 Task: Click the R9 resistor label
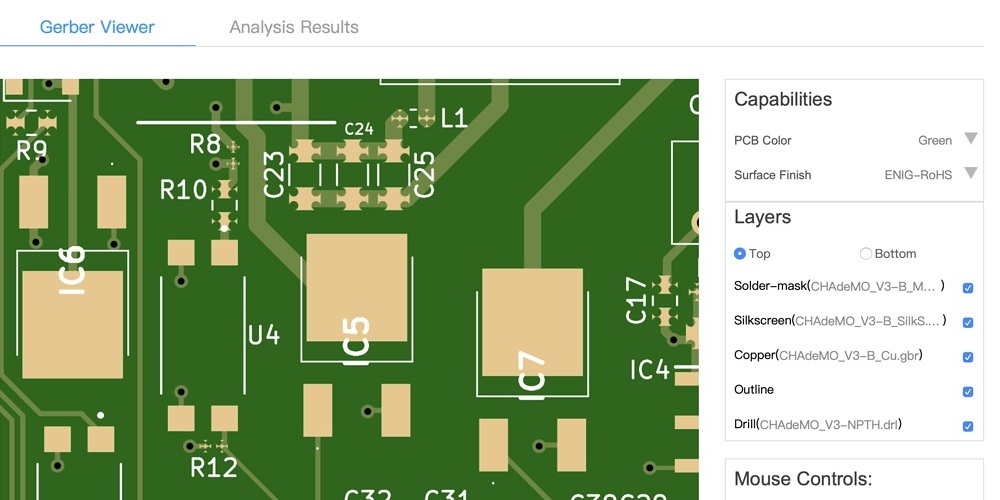coord(31,151)
